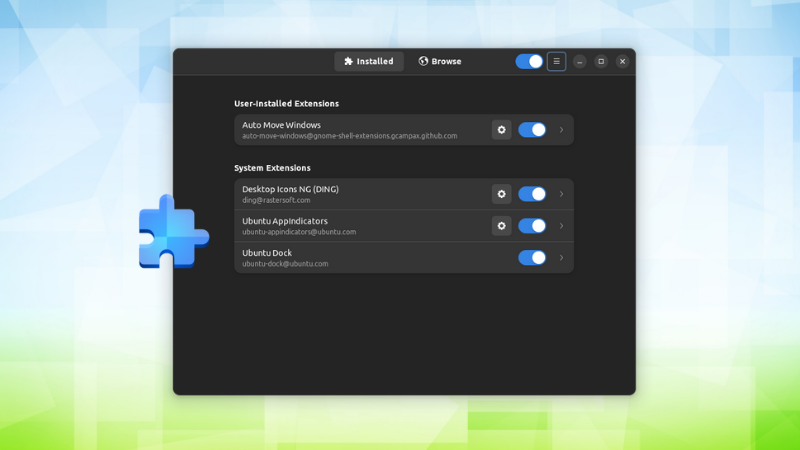Expand Ubuntu Appindicators row chevron
The image size is (800, 450).
tap(561, 226)
